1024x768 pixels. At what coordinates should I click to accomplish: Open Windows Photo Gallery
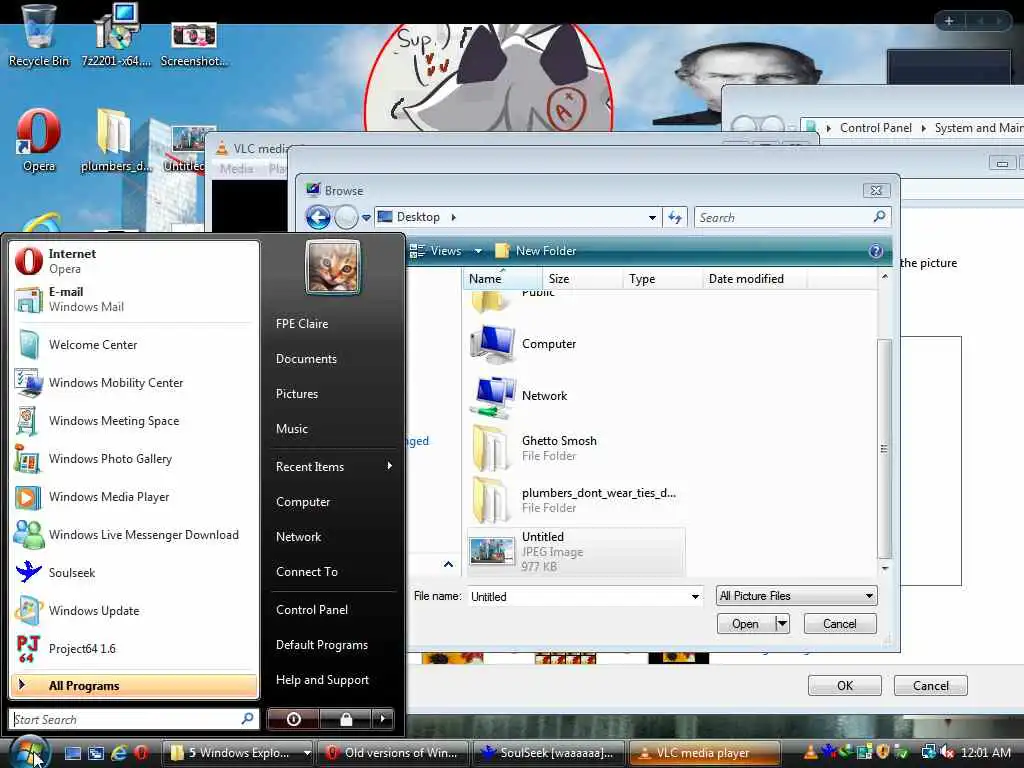(134, 458)
